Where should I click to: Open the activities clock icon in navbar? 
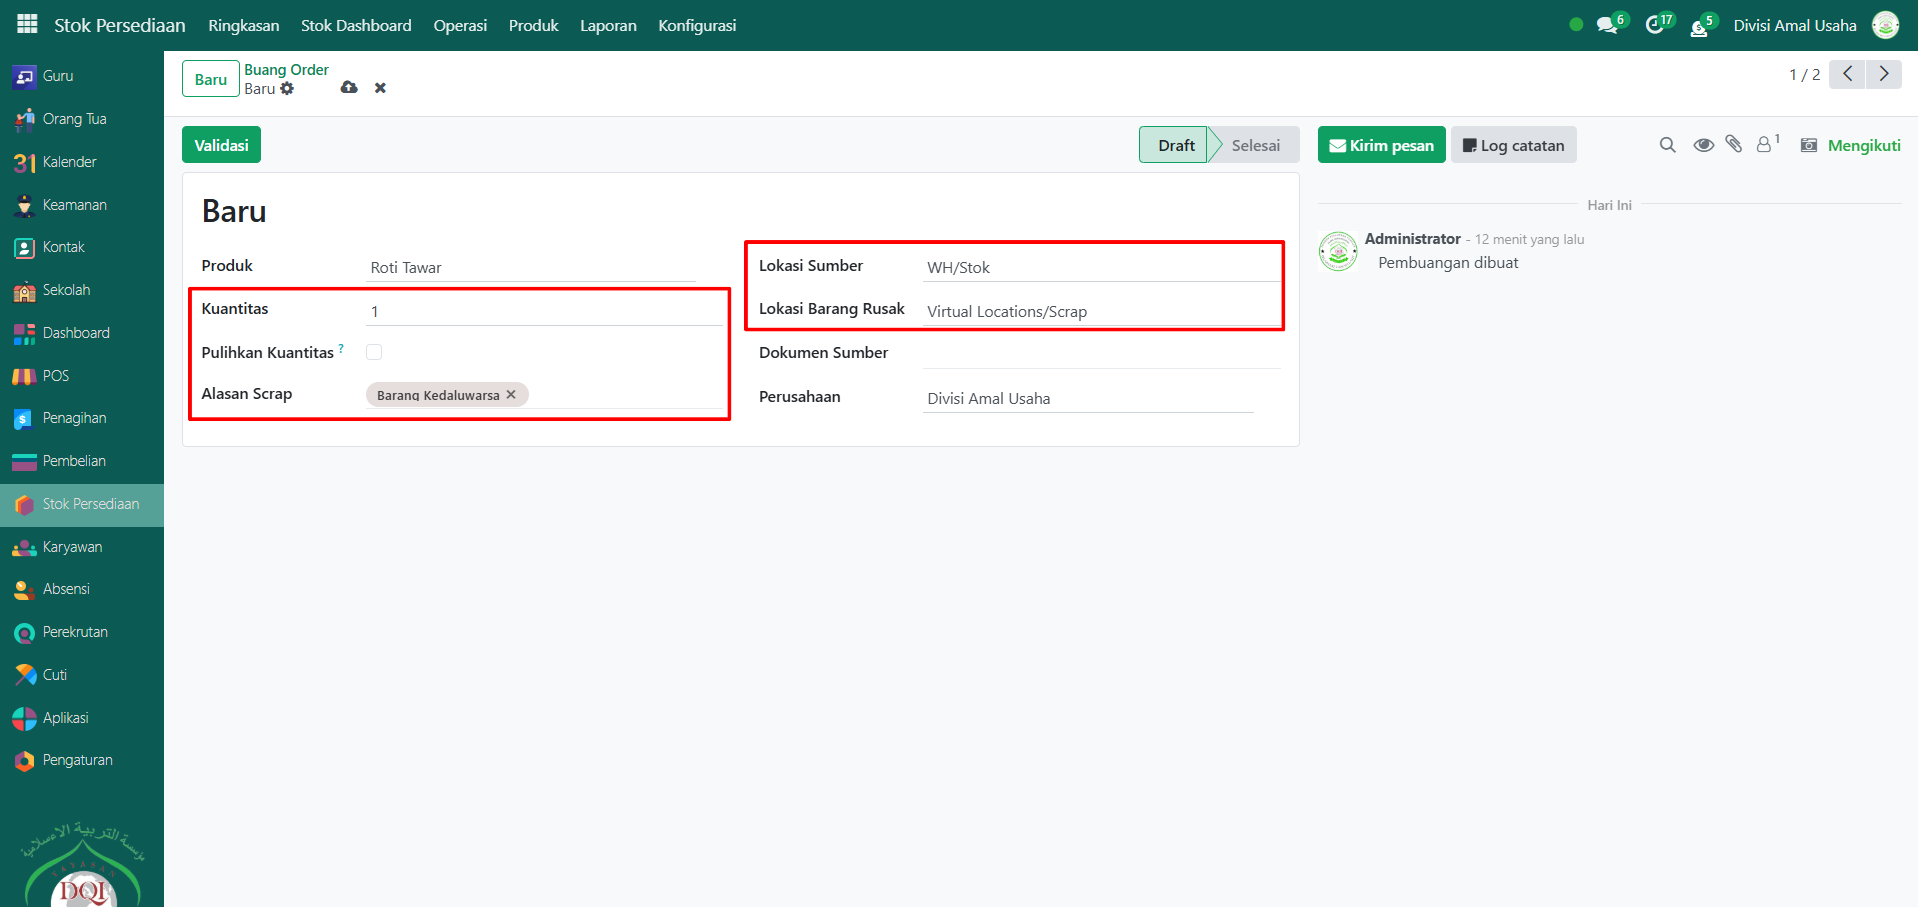pyautogui.click(x=1655, y=25)
